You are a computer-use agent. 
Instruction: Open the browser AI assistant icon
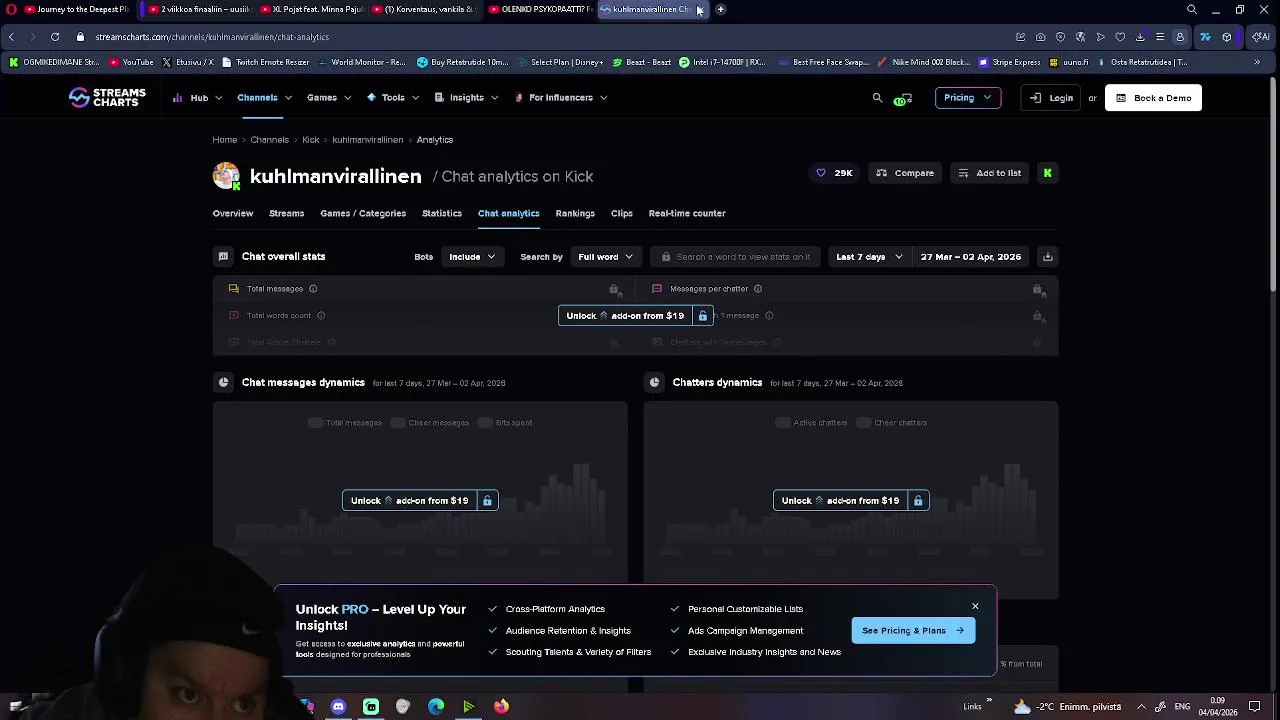coord(1260,37)
